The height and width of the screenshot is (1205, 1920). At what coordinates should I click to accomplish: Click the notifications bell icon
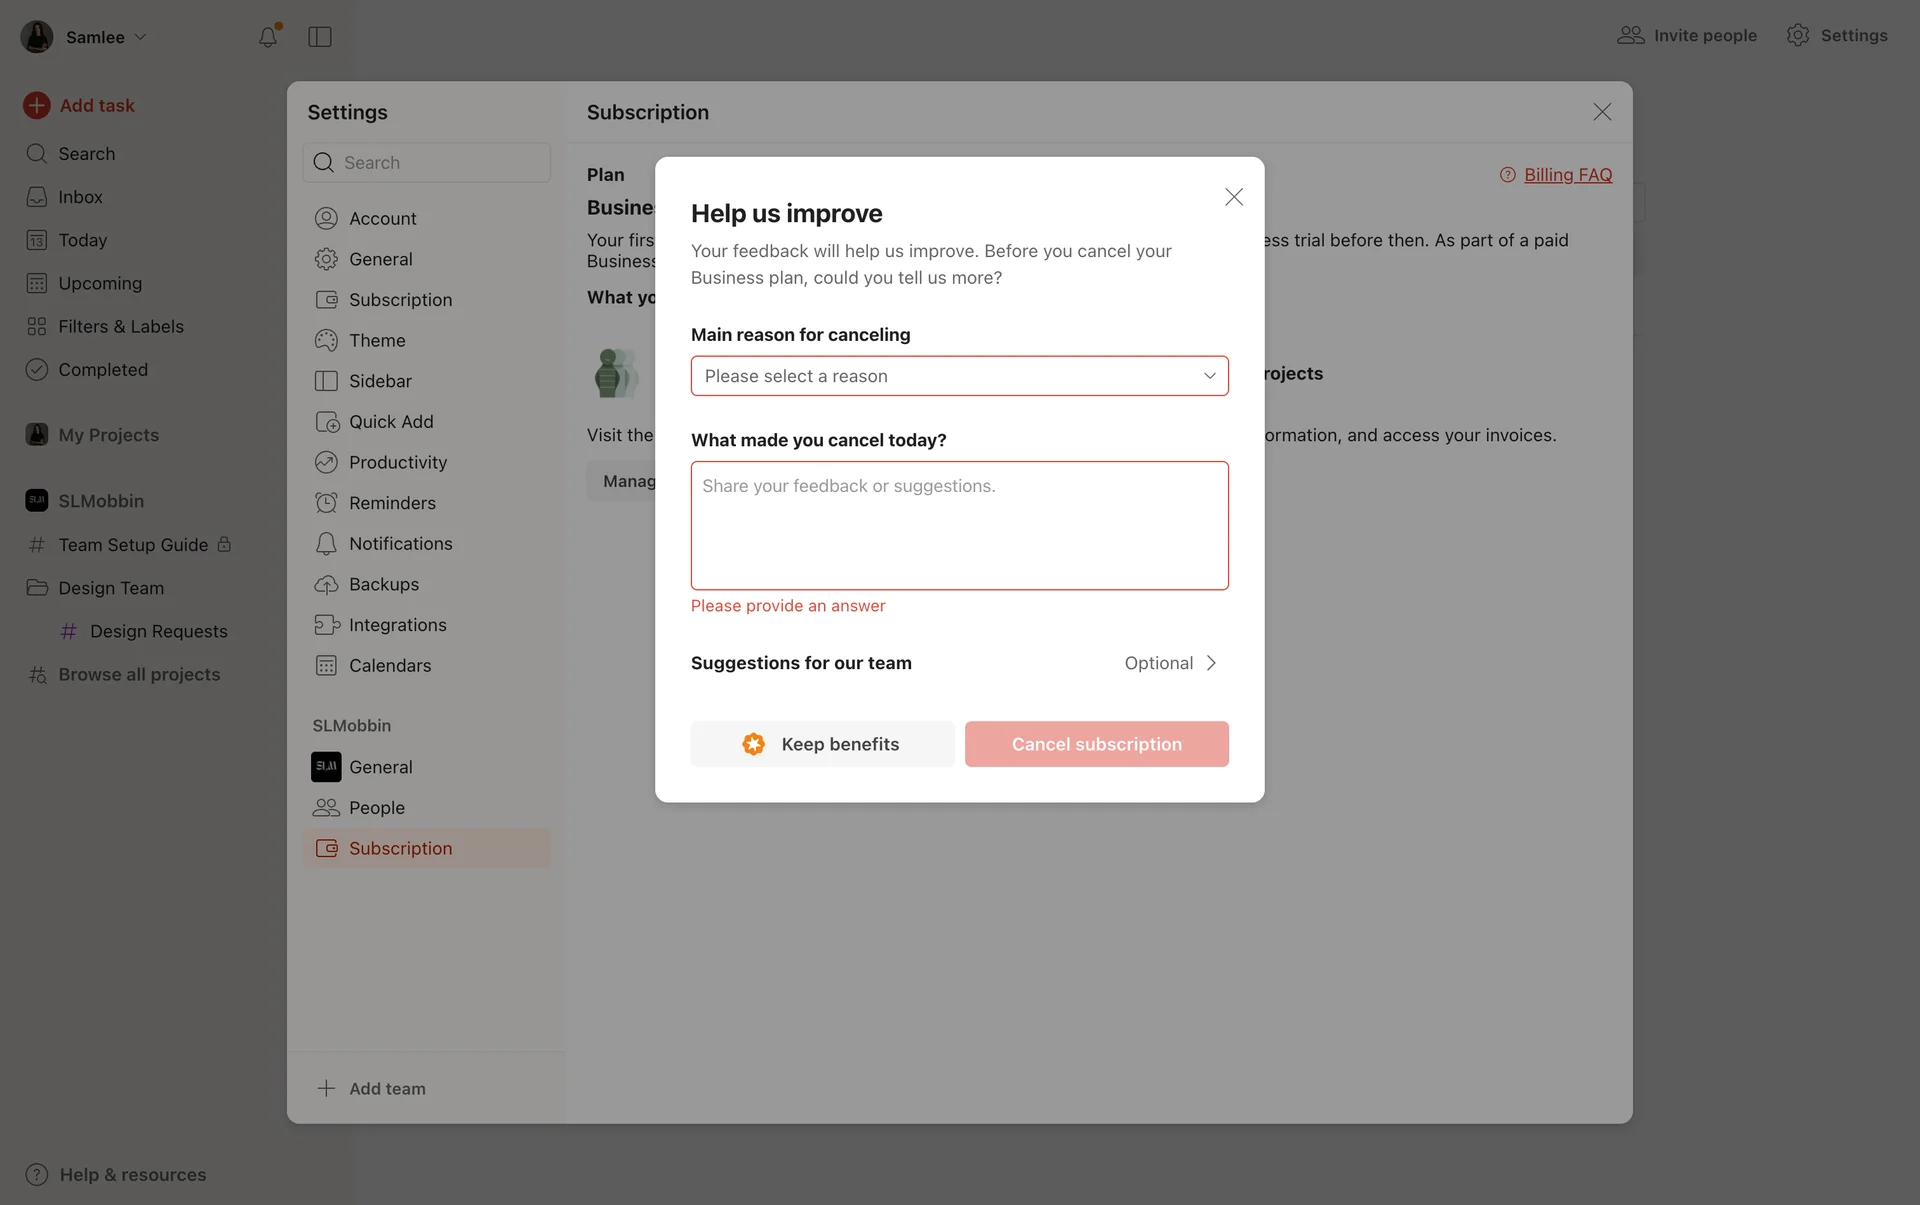coord(267,37)
